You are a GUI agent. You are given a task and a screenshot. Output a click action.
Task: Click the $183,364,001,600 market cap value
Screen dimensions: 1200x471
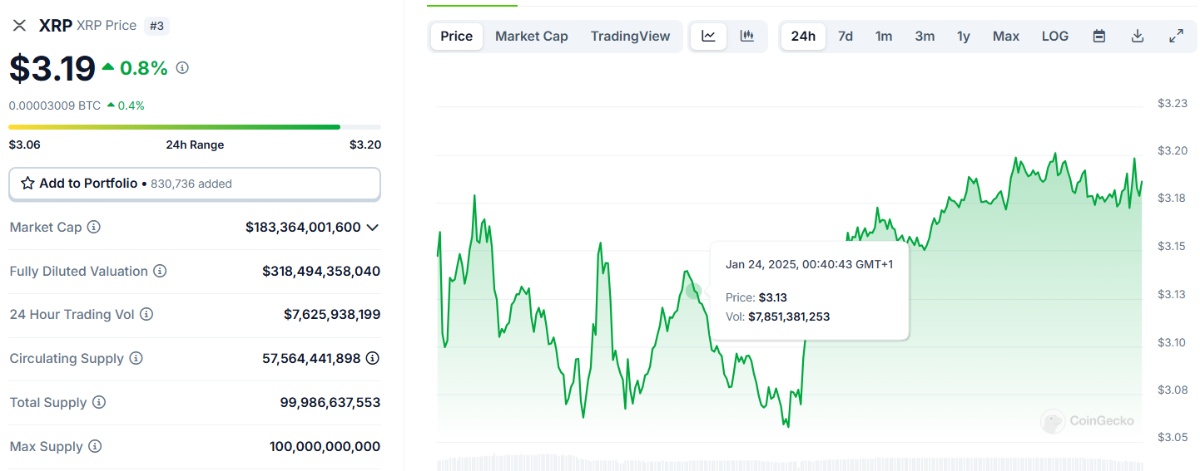[x=303, y=227]
